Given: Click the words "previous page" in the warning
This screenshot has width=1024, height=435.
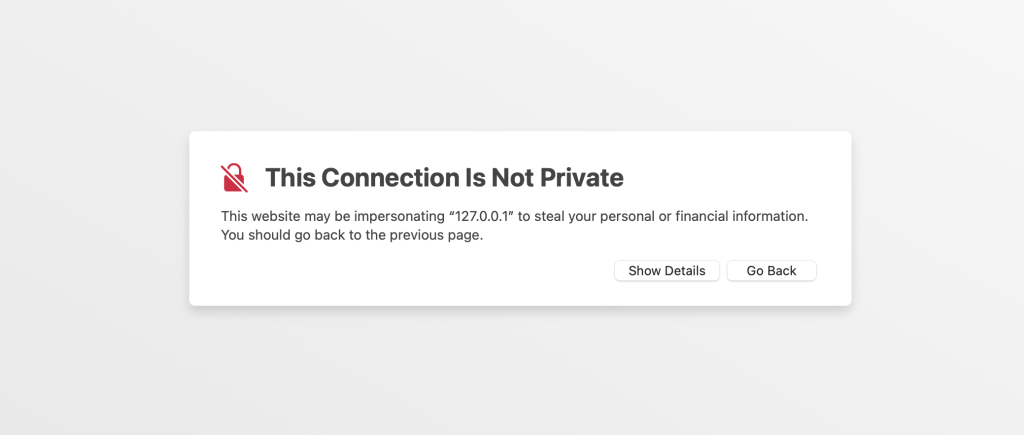Looking at the screenshot, I should 441,236.
